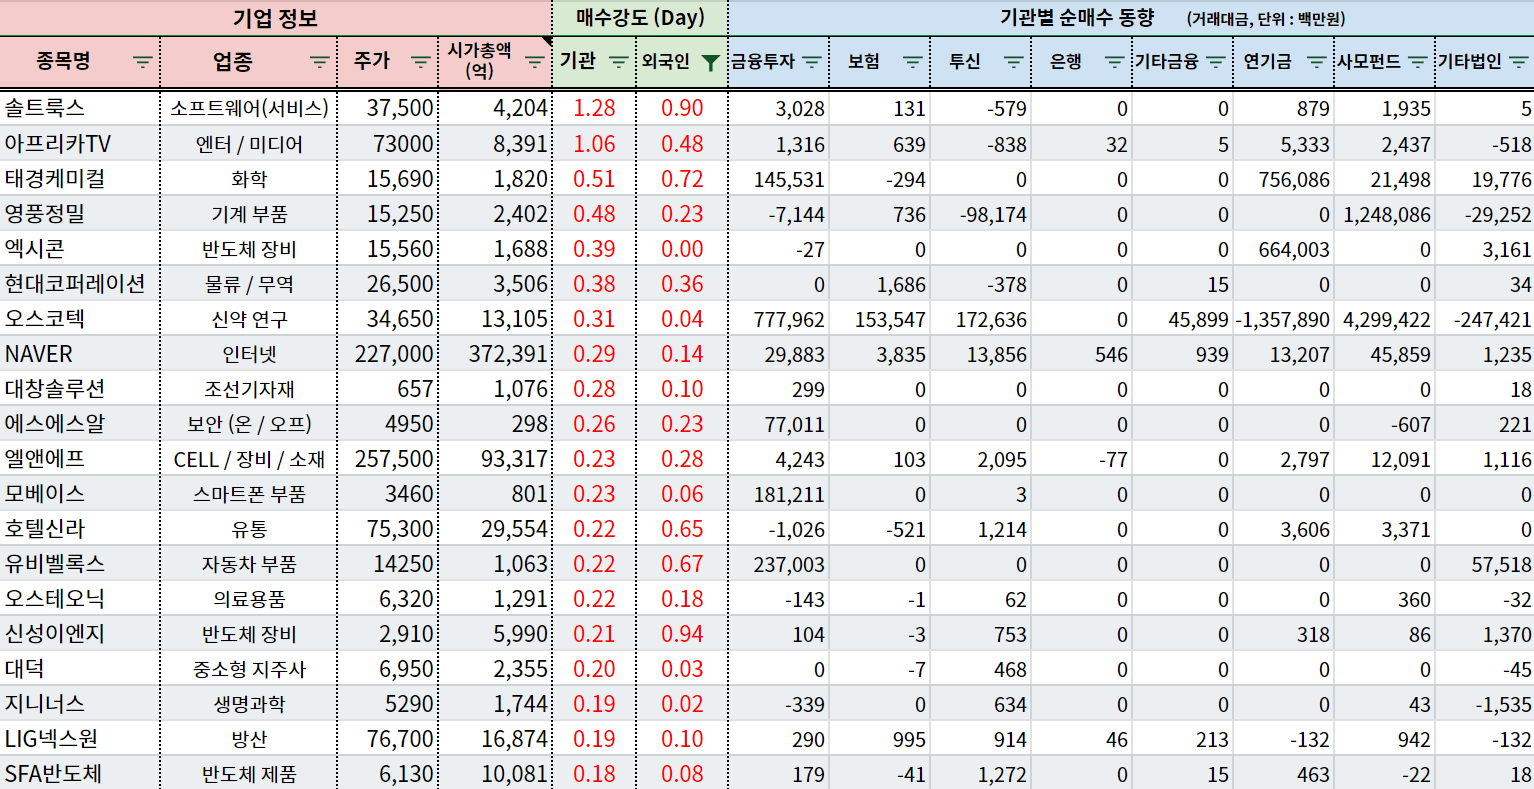This screenshot has width=1534, height=789.
Task: Select the LIG넥스원 cell
Action: (80, 738)
